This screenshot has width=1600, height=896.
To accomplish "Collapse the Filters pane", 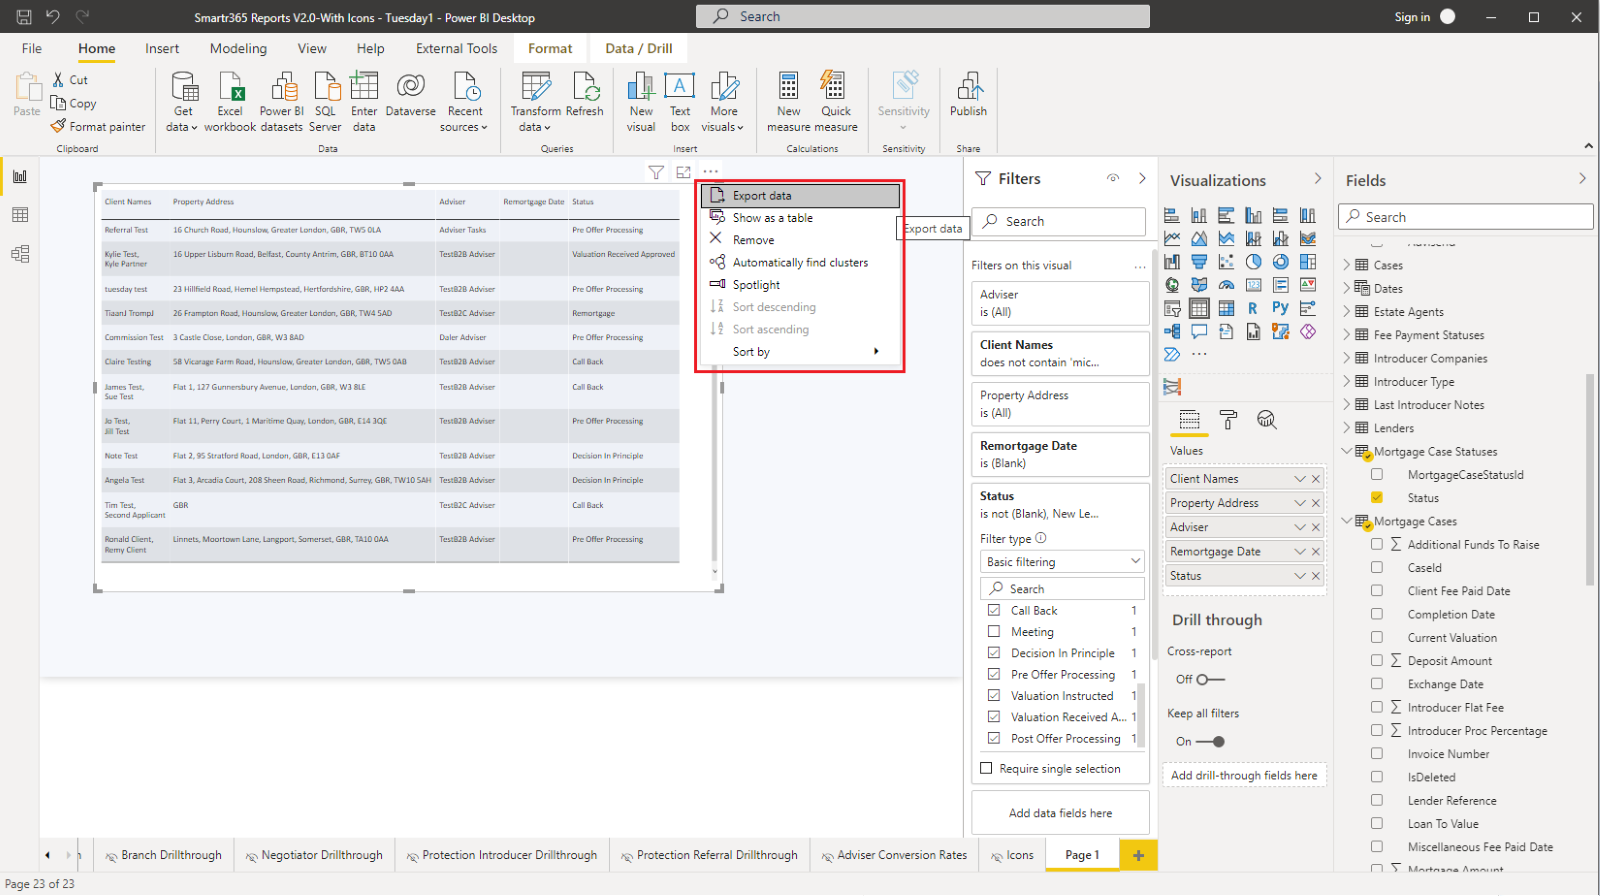I will tap(1142, 178).
